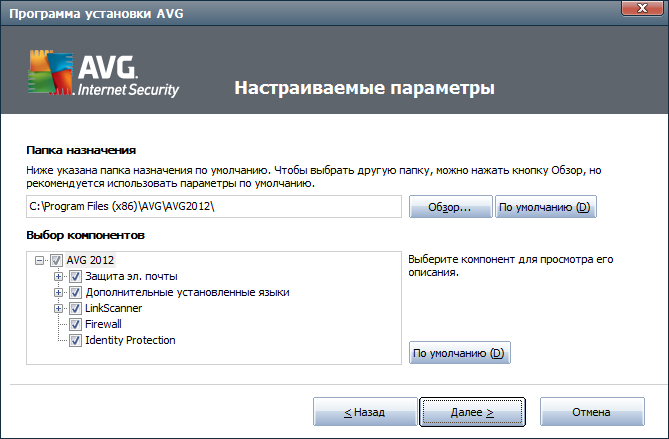The image size is (669, 439).
Task: Uncheck the Firewall checkbox
Action: tap(76, 324)
